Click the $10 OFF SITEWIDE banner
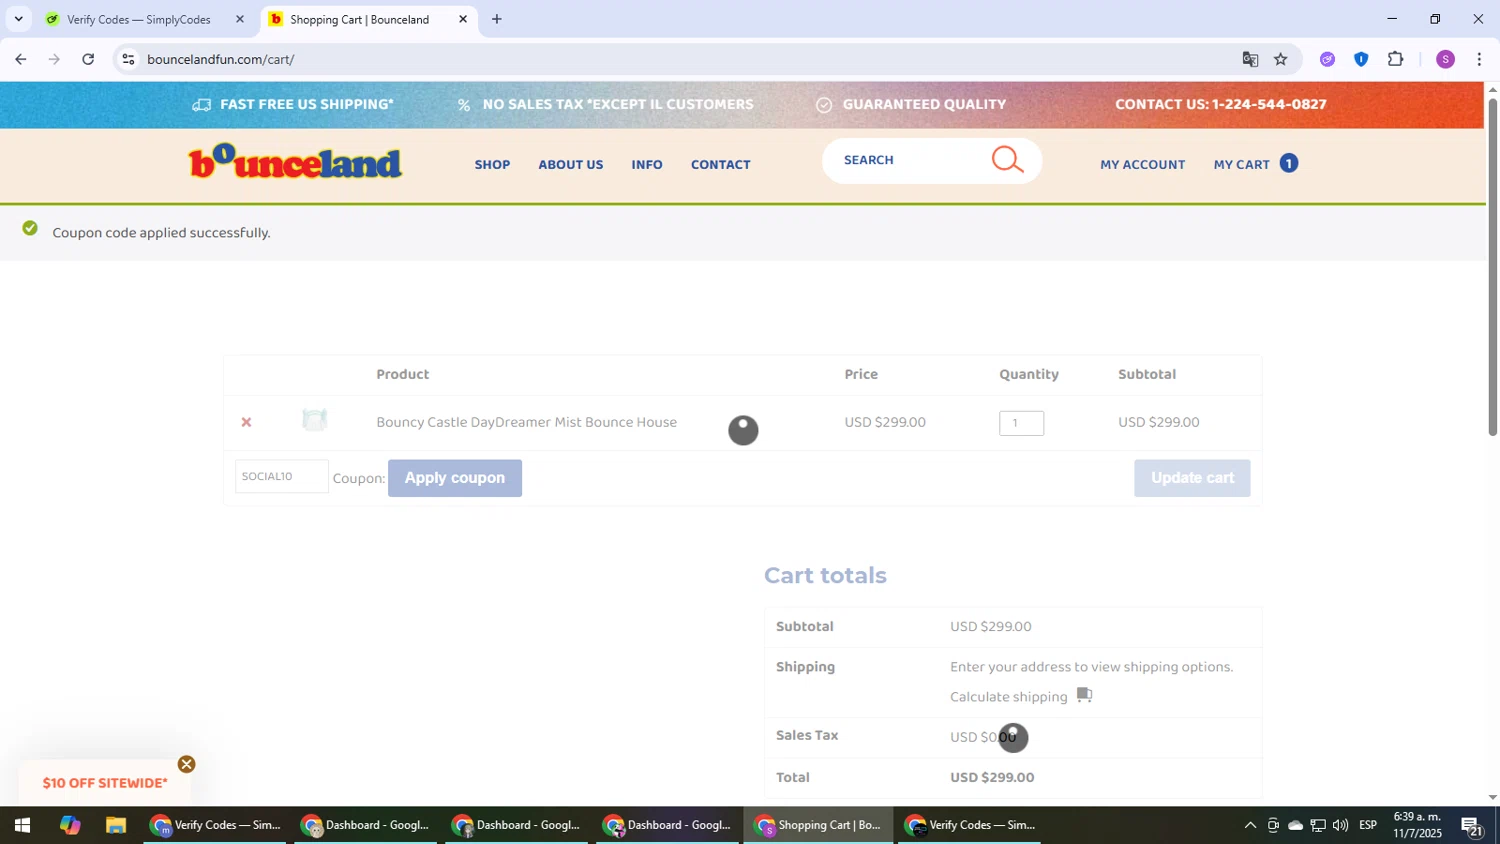Viewport: 1500px width, 844px height. coord(105,783)
